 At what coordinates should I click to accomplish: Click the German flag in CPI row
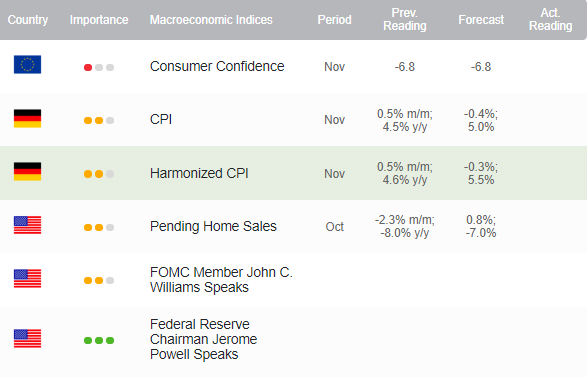click(27, 119)
